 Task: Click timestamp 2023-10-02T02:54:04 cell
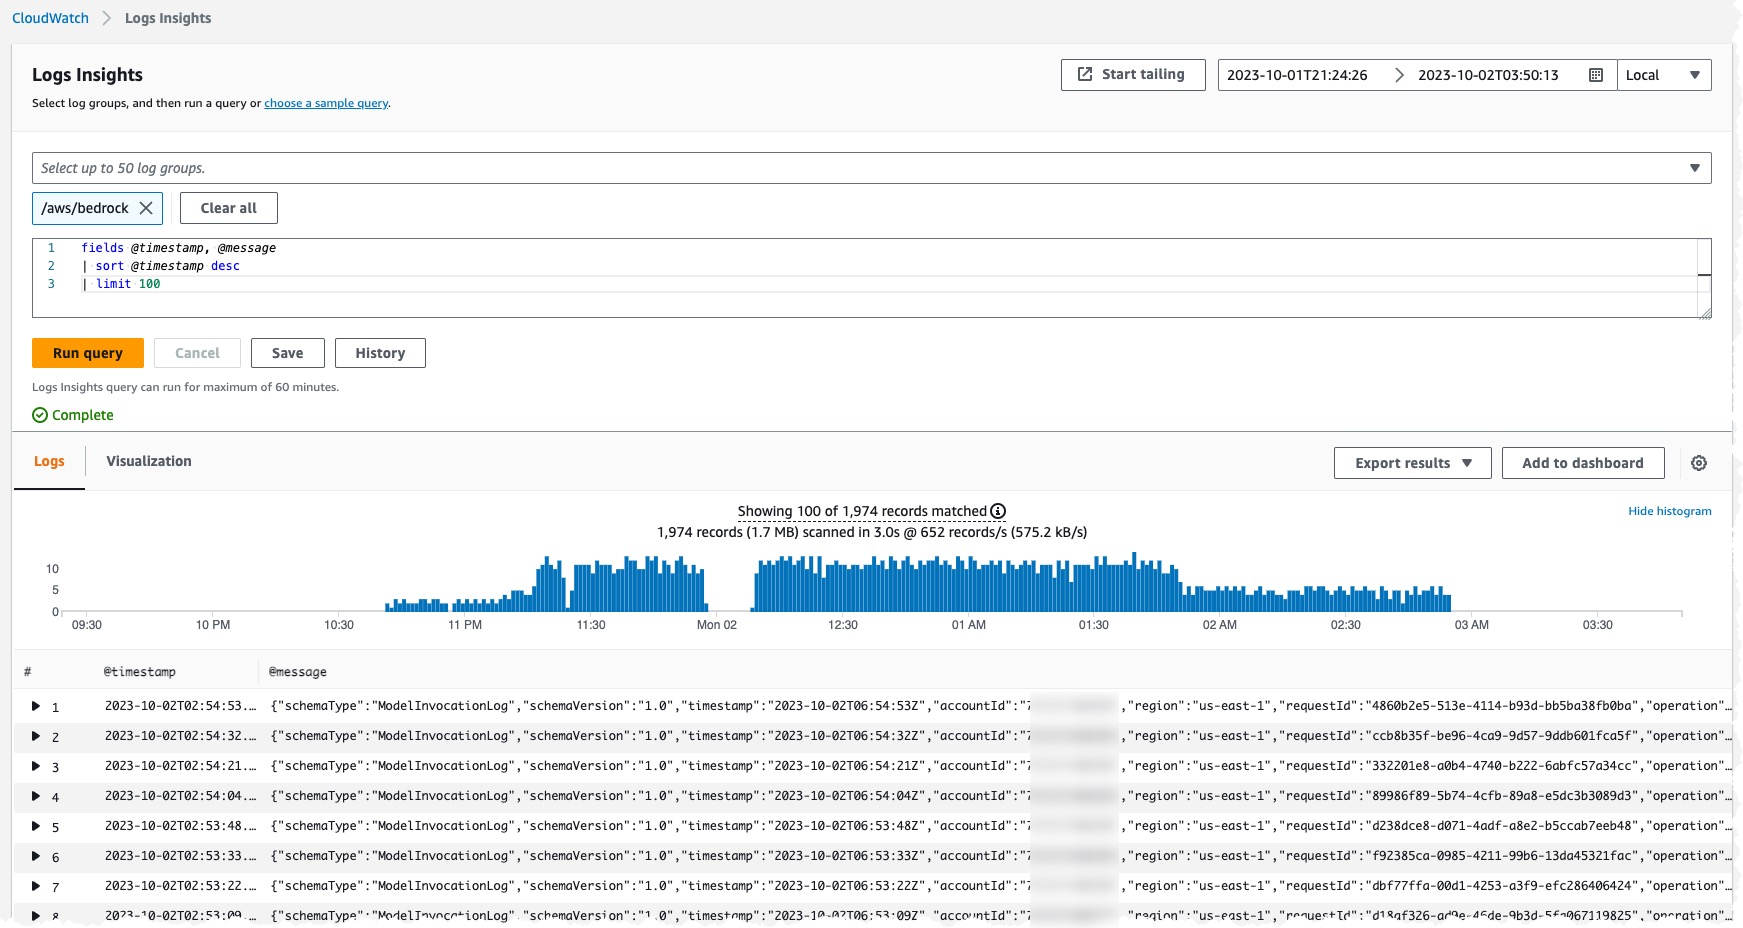[180, 796]
